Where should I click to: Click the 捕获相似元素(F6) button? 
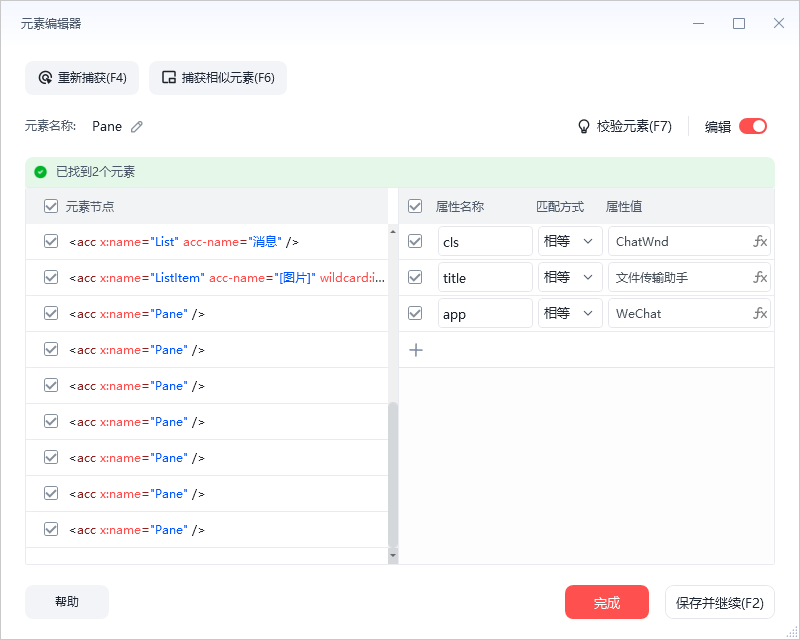point(218,78)
